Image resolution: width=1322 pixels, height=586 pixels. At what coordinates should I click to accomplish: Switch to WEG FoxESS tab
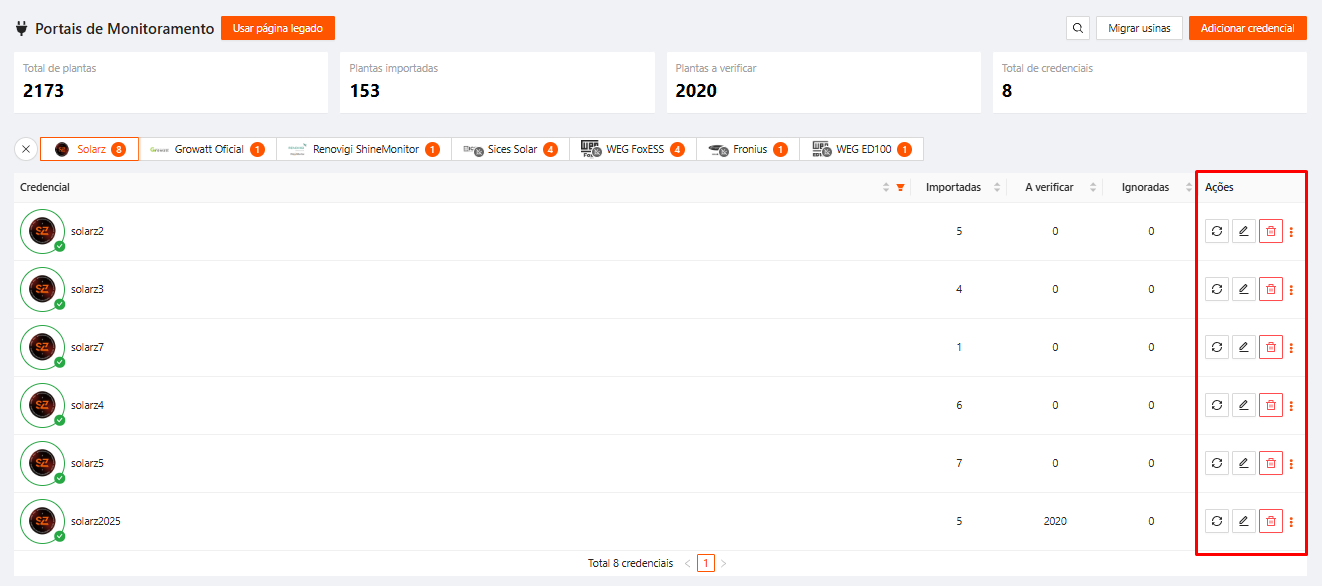[x=632, y=149]
